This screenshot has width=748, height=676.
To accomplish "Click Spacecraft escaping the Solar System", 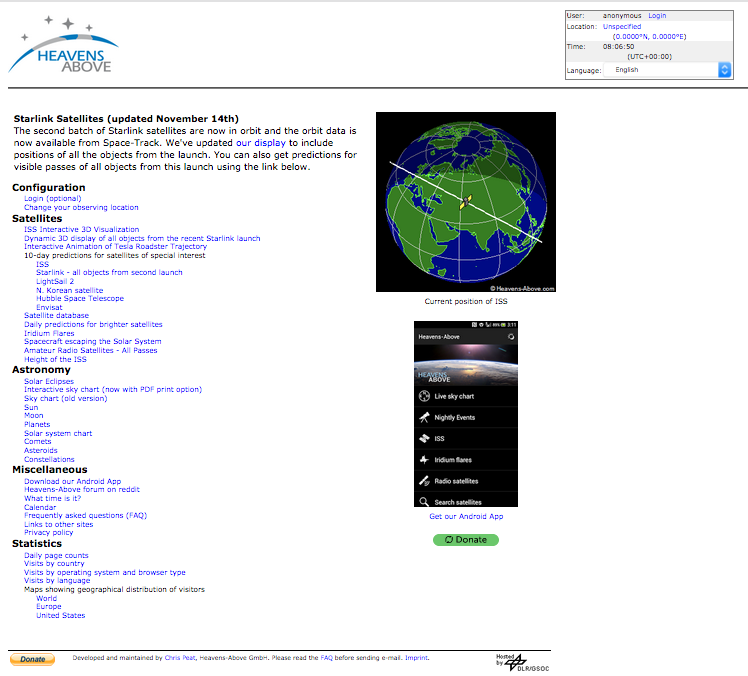I will 93,342.
